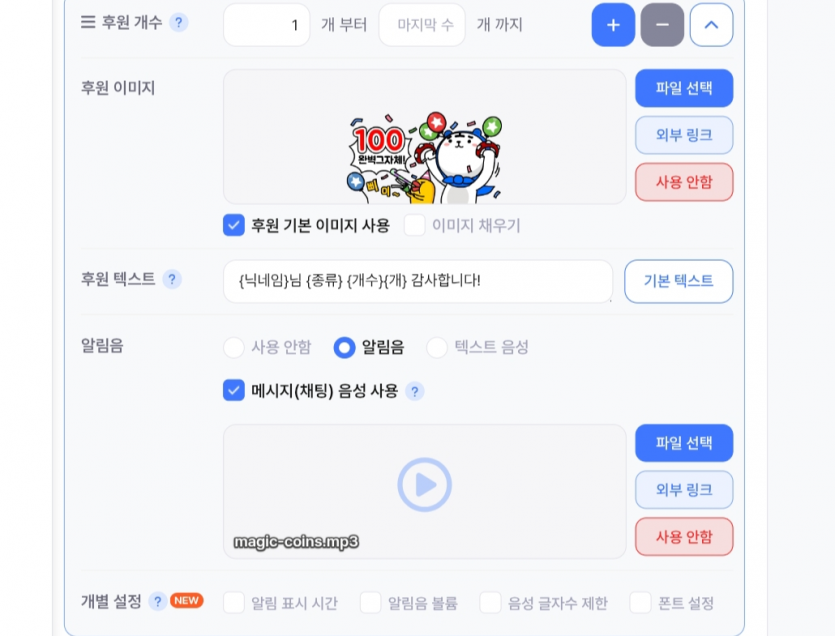Remove the donation range with the minus button

[x=662, y=25]
